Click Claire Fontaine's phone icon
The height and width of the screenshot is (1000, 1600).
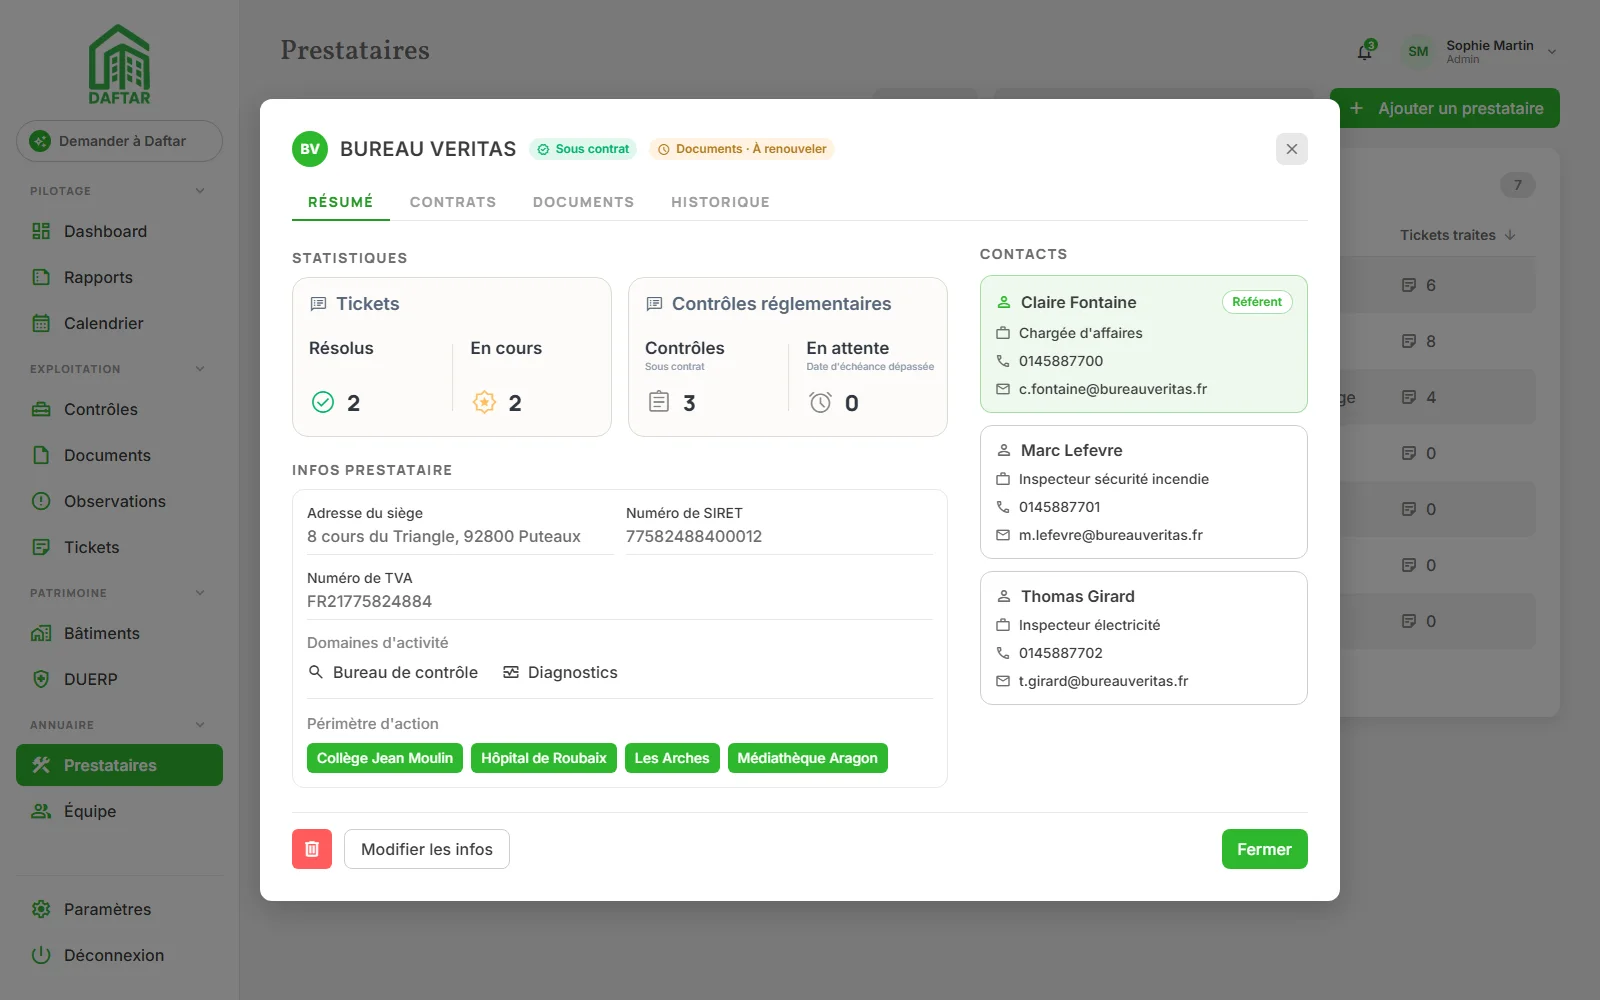[1003, 361]
